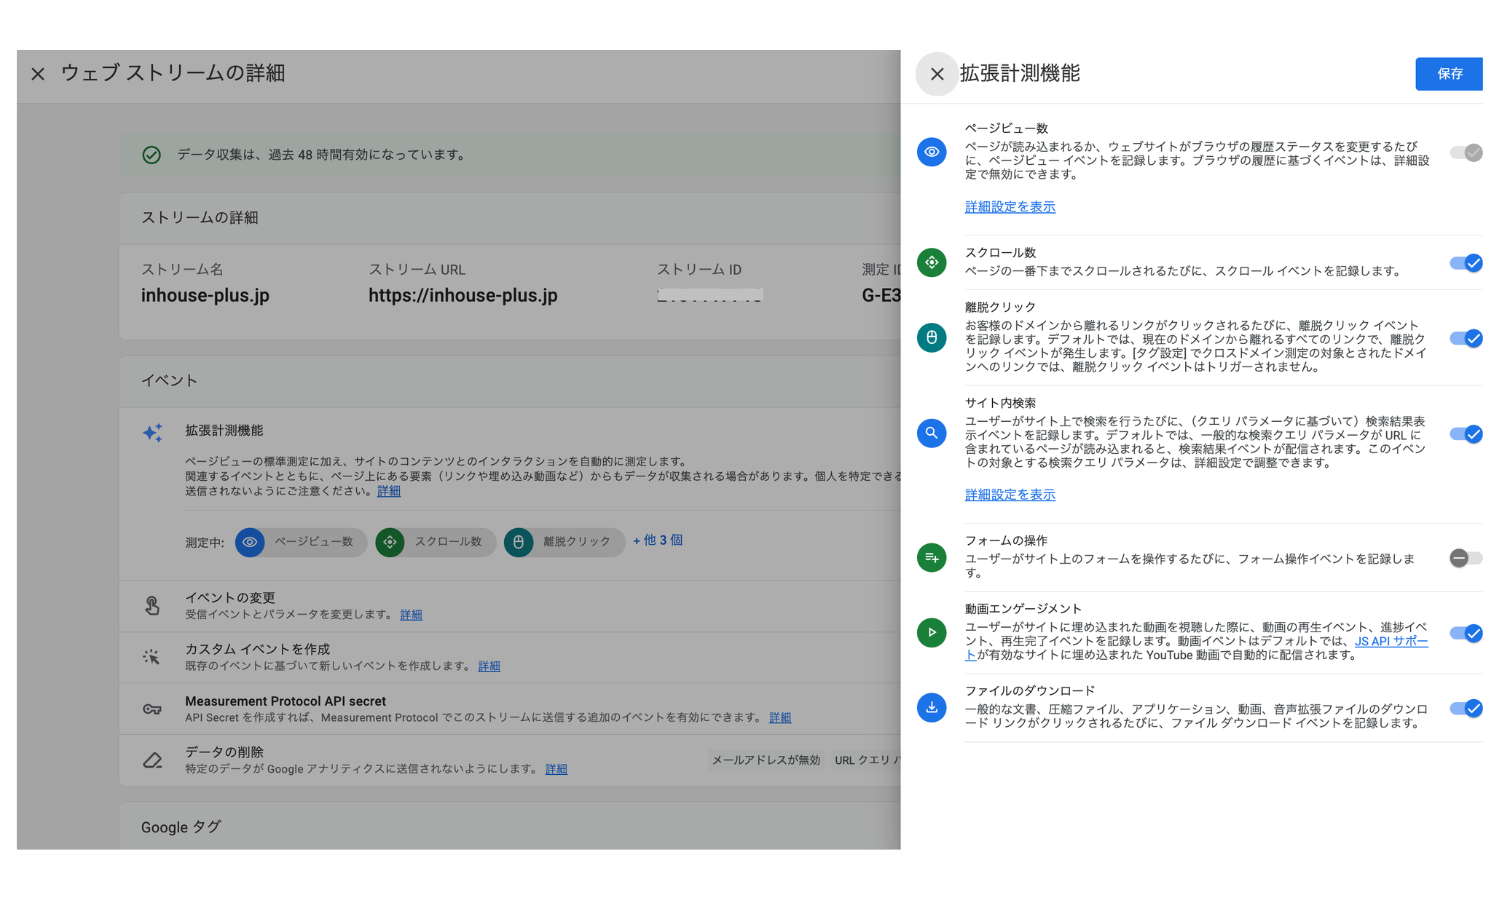Click the カスタム イベントを作成 cursor icon
The width and height of the screenshot is (1500, 900).
pos(152,657)
